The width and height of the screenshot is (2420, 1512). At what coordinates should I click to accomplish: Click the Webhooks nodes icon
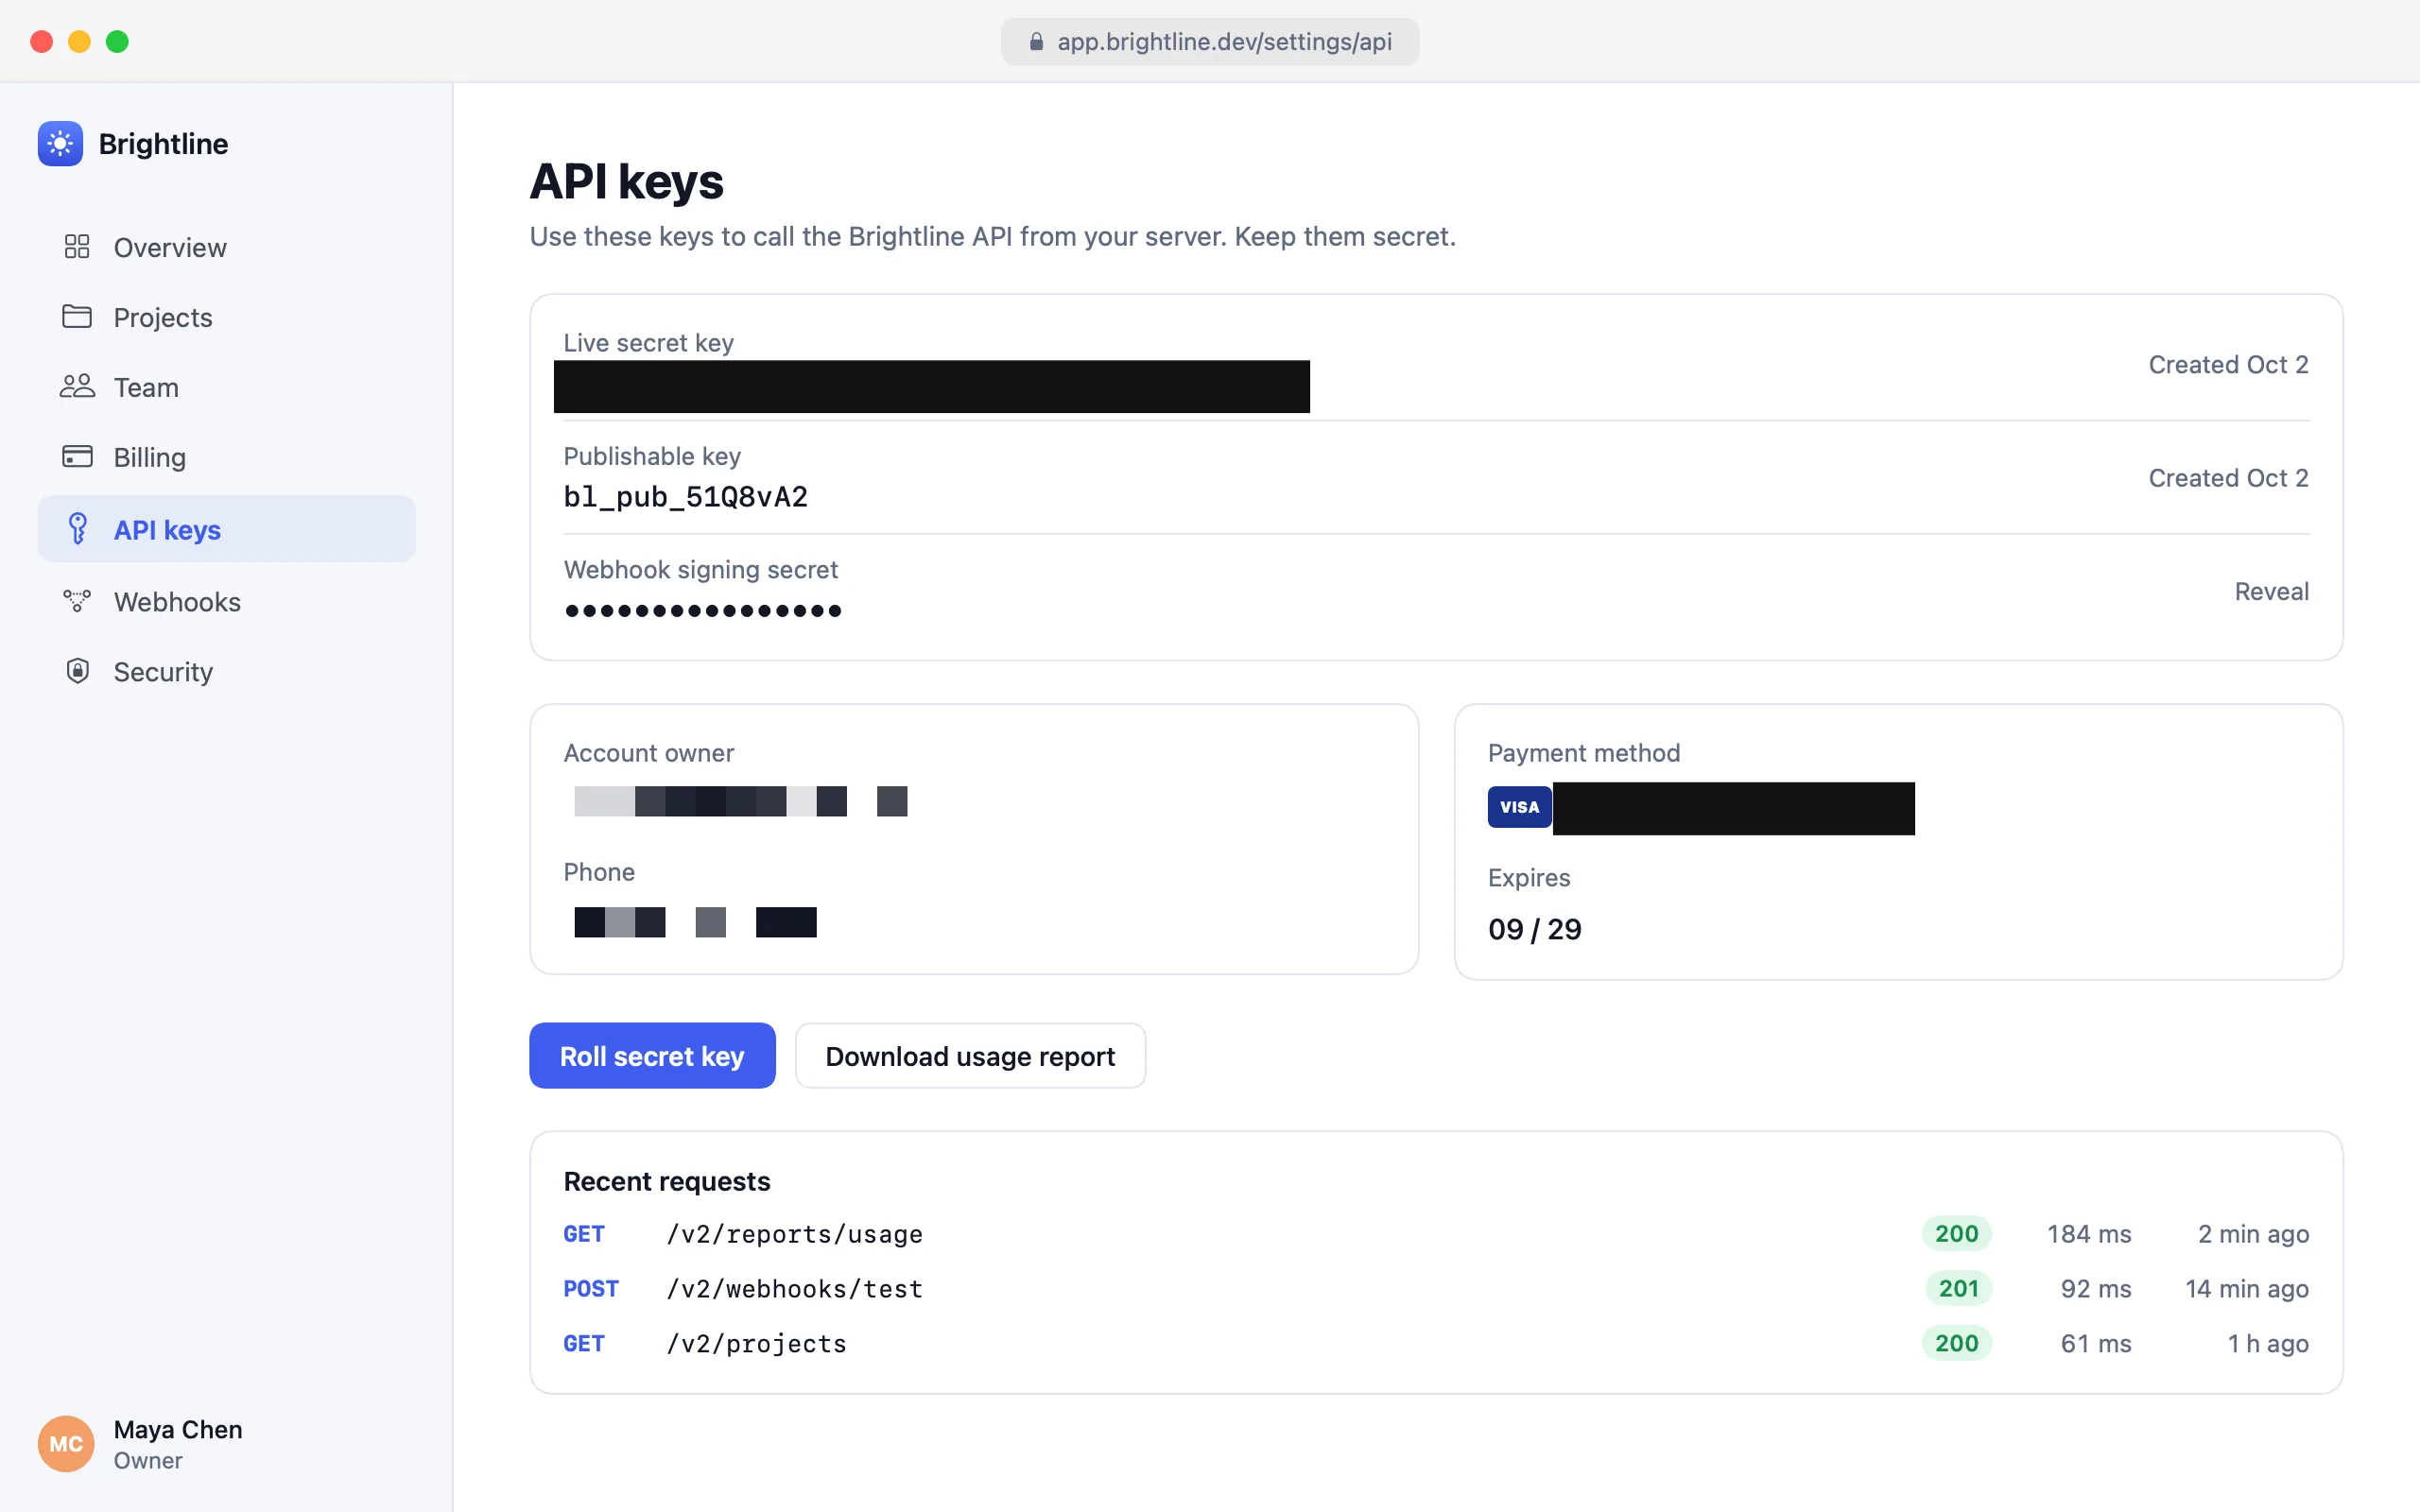[x=77, y=601]
